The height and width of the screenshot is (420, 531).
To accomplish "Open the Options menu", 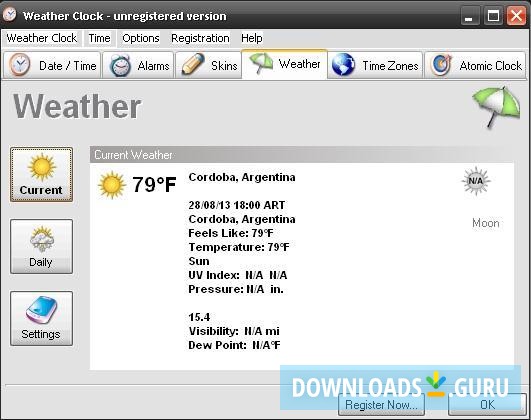I will (x=141, y=38).
